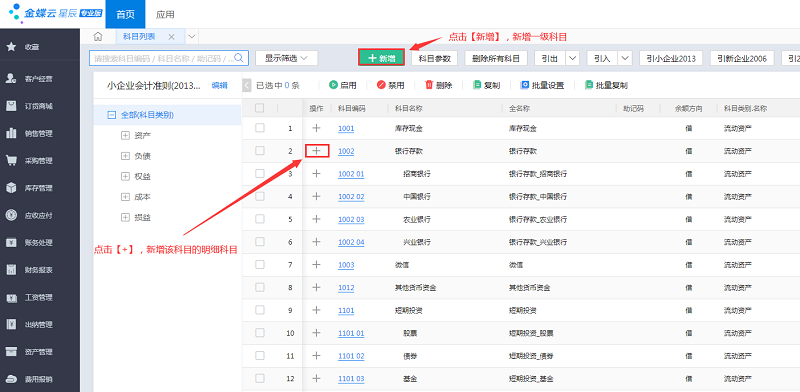Click the search magnifier icon
Viewport: 800px width, 392px height.
(240, 58)
